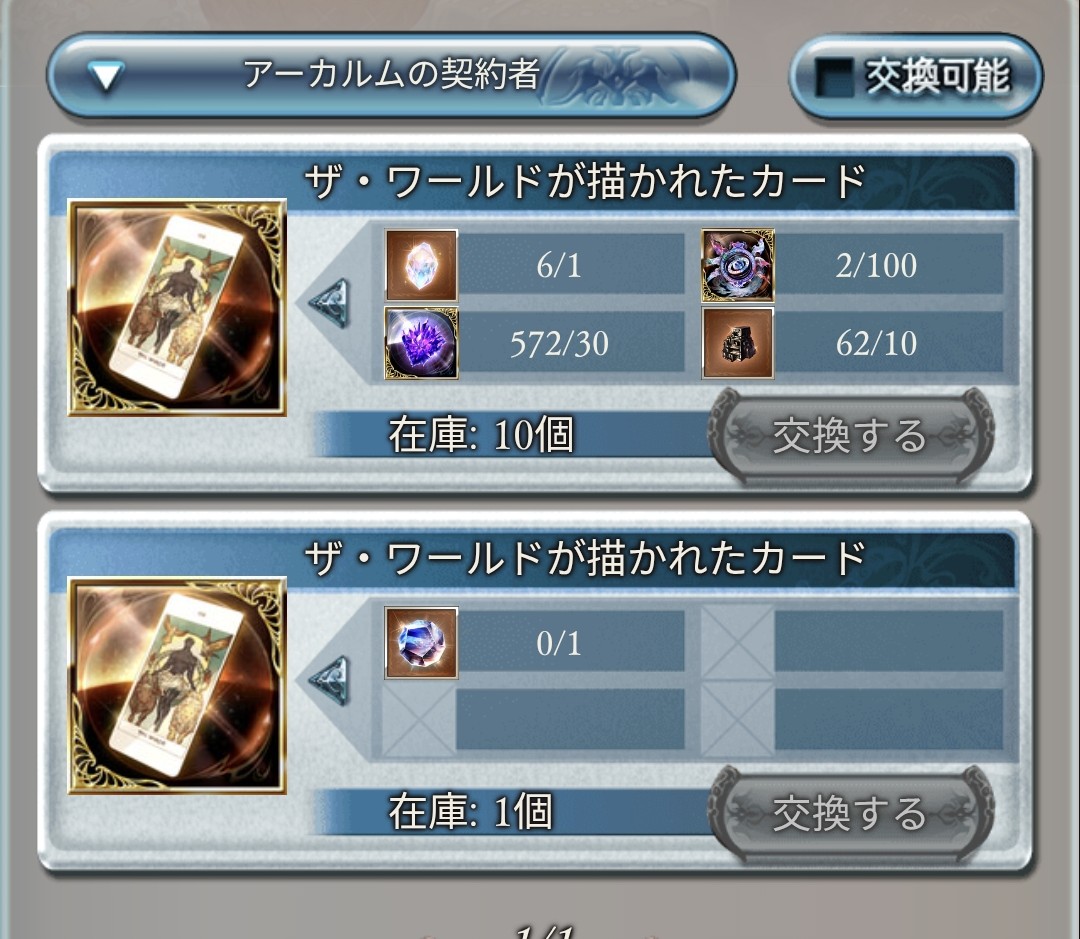Tap the dark fragment material icon showing 62/10

(738, 343)
